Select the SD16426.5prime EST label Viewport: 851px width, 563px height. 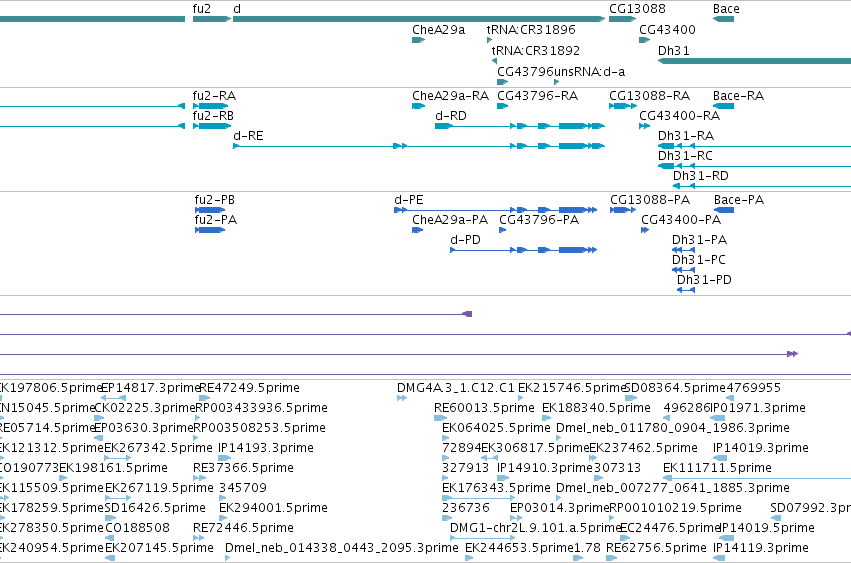[x=155, y=508]
